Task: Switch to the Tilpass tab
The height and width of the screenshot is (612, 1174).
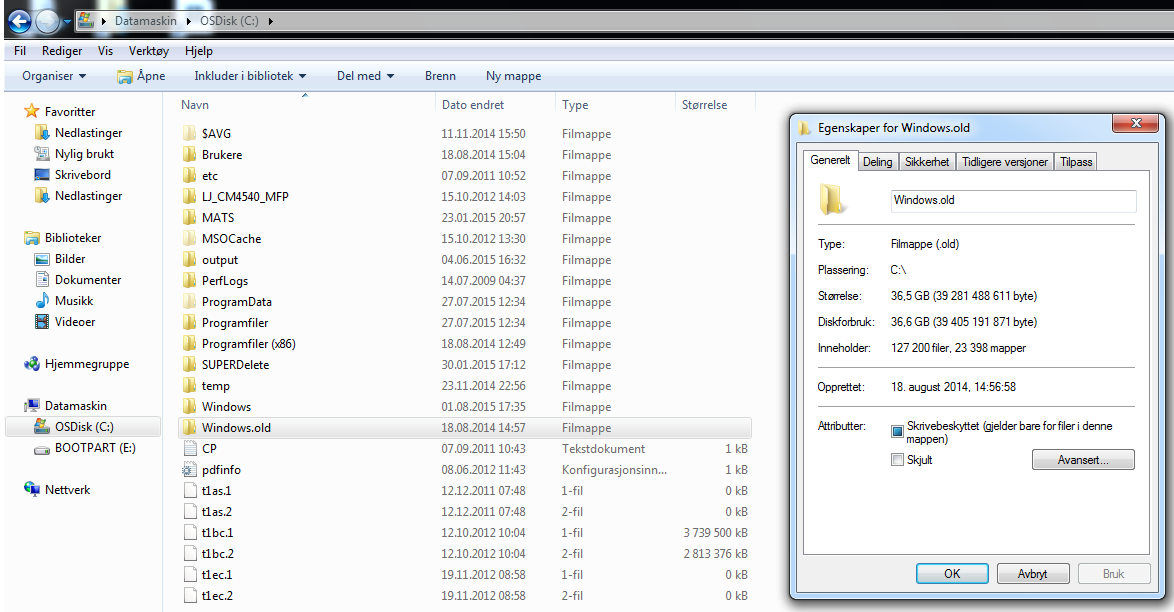Action: (1076, 162)
